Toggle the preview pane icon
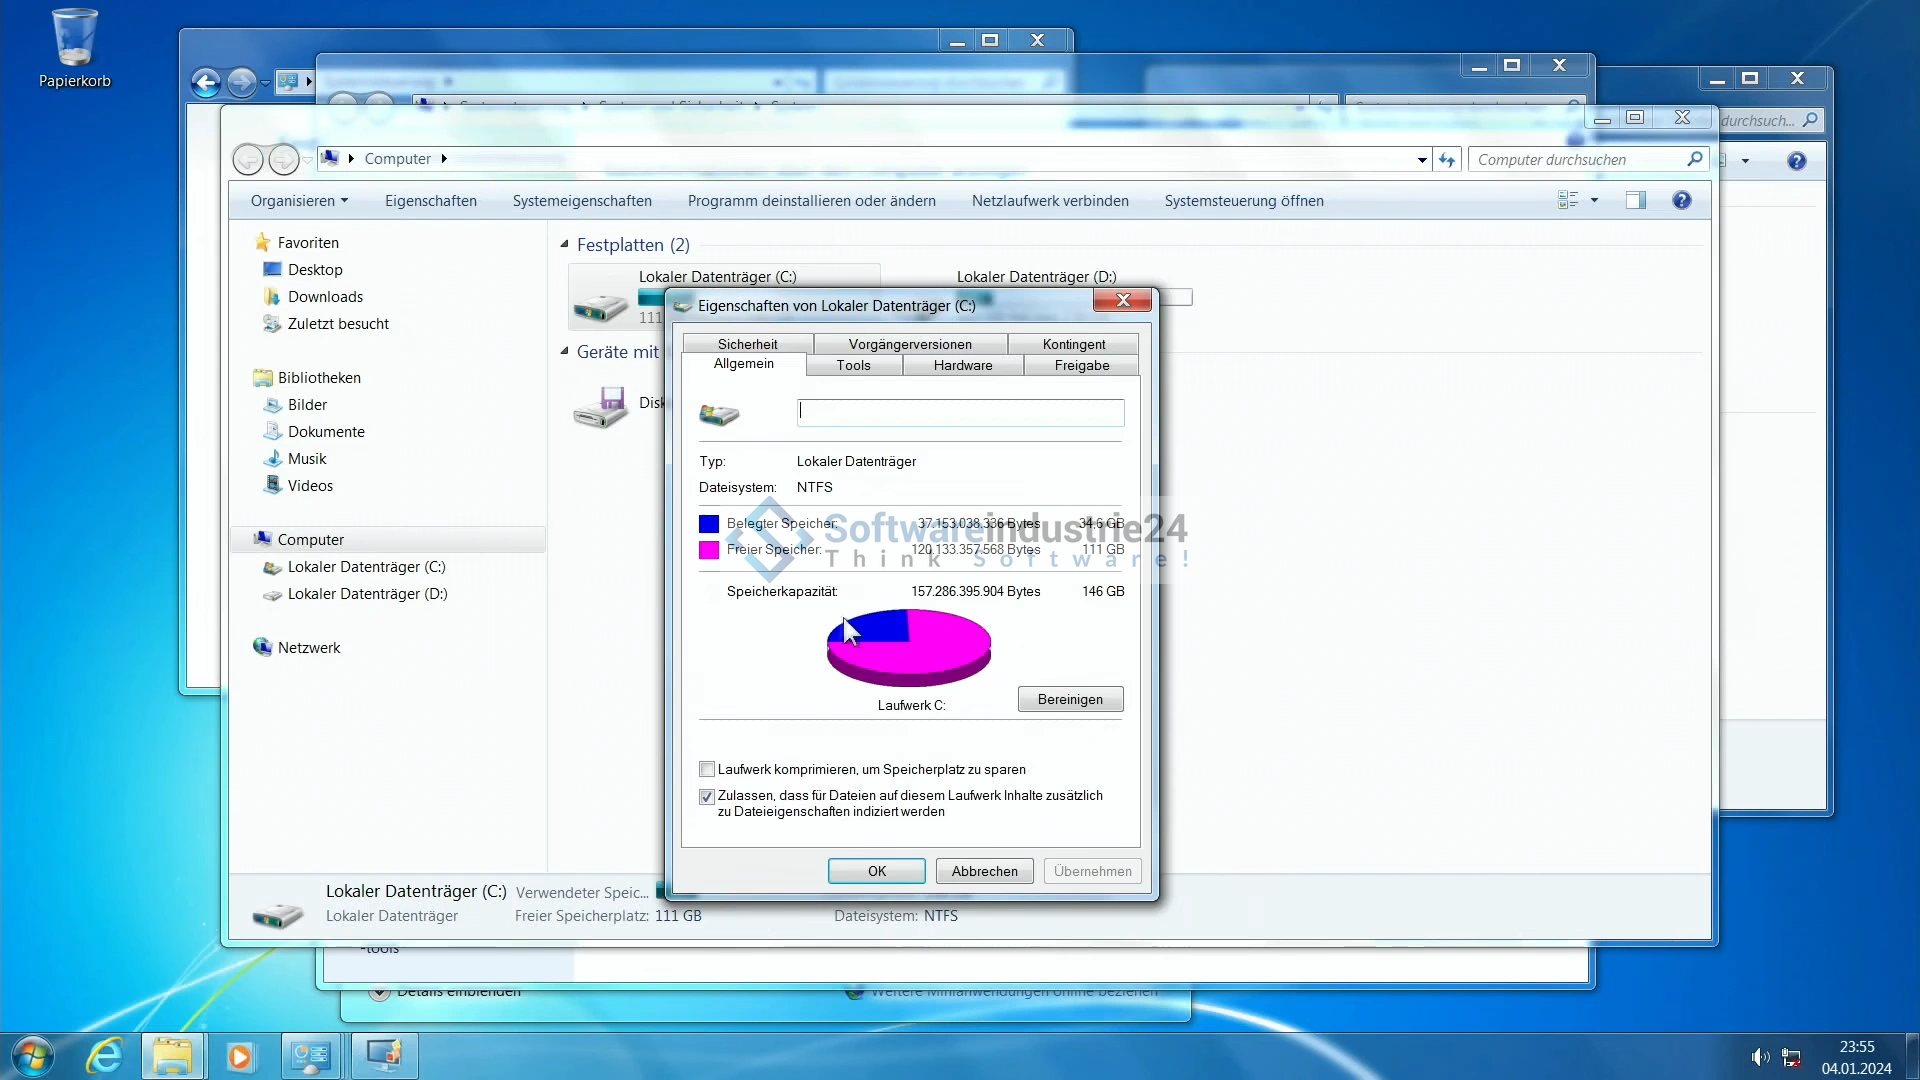This screenshot has height=1080, width=1920. coord(1636,201)
